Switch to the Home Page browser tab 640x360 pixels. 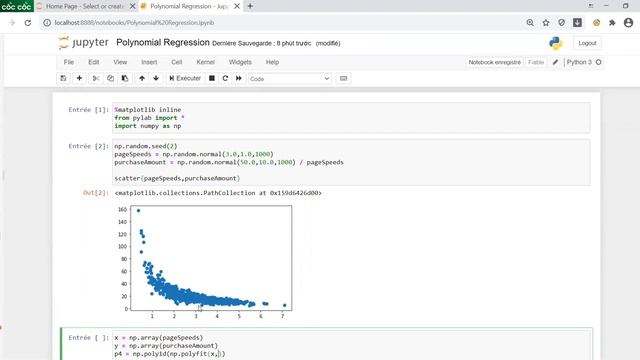[84, 6]
